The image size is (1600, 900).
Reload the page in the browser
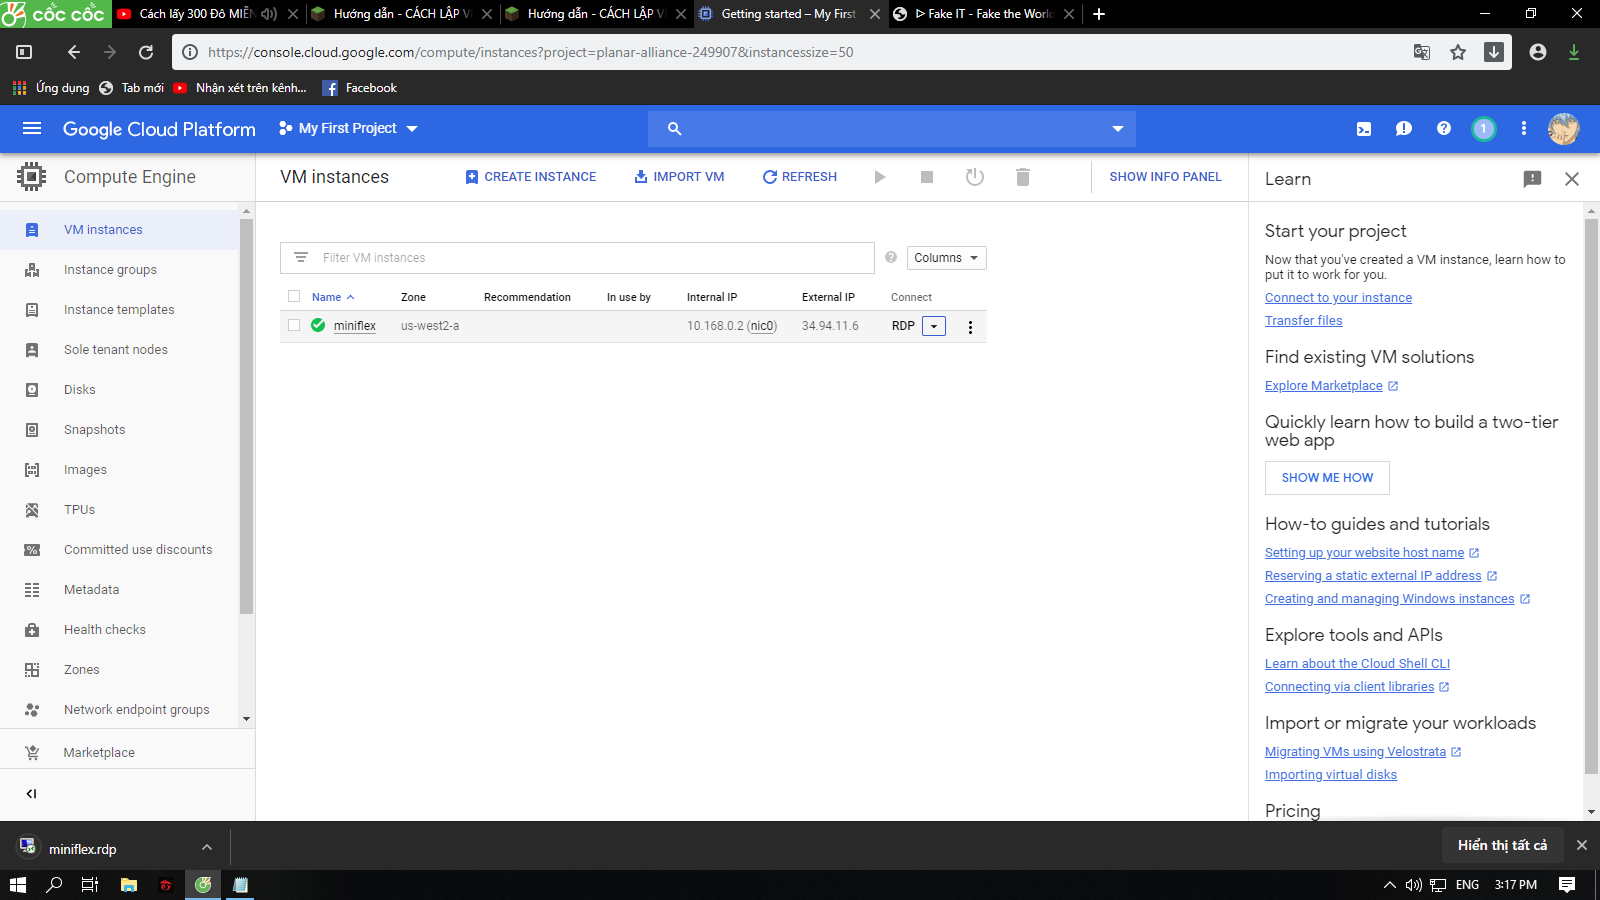pos(146,52)
